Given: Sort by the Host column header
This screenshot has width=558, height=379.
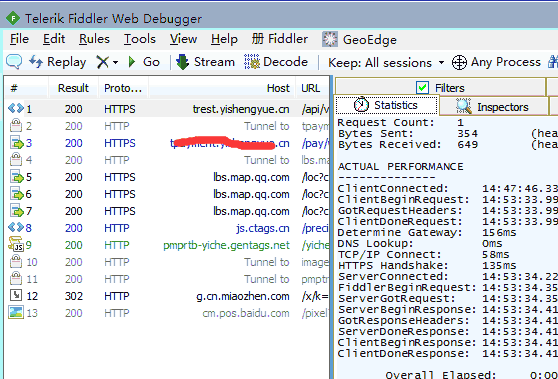Looking at the screenshot, I should pyautogui.click(x=222, y=88).
